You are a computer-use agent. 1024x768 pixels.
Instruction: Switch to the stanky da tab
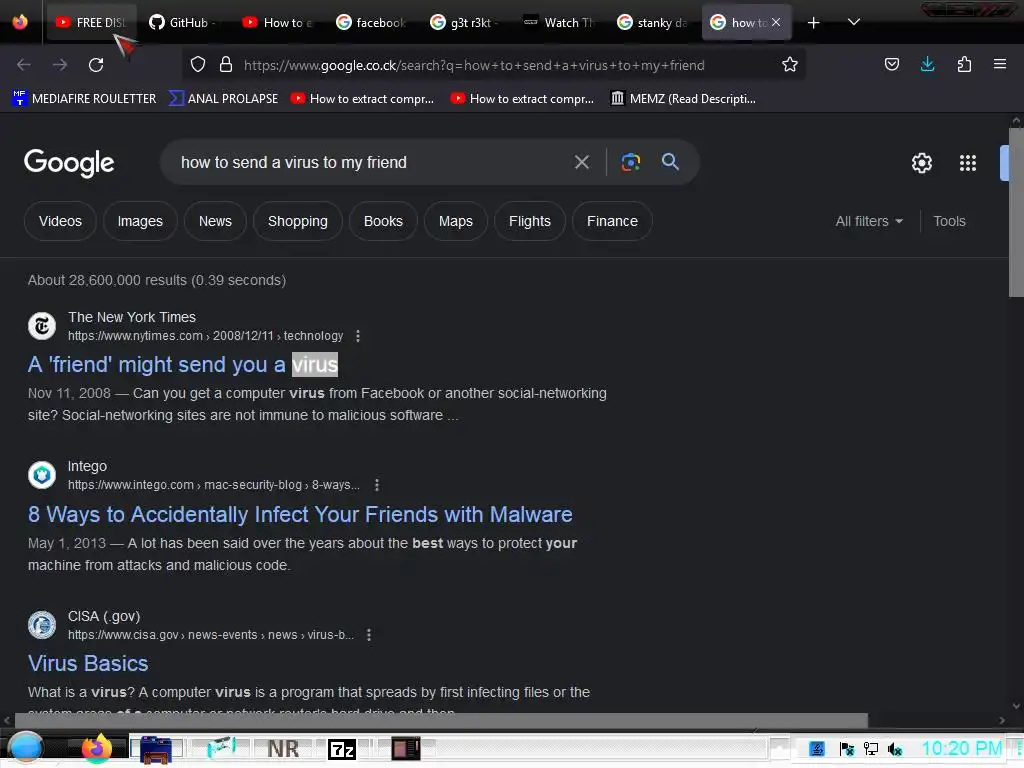click(654, 23)
